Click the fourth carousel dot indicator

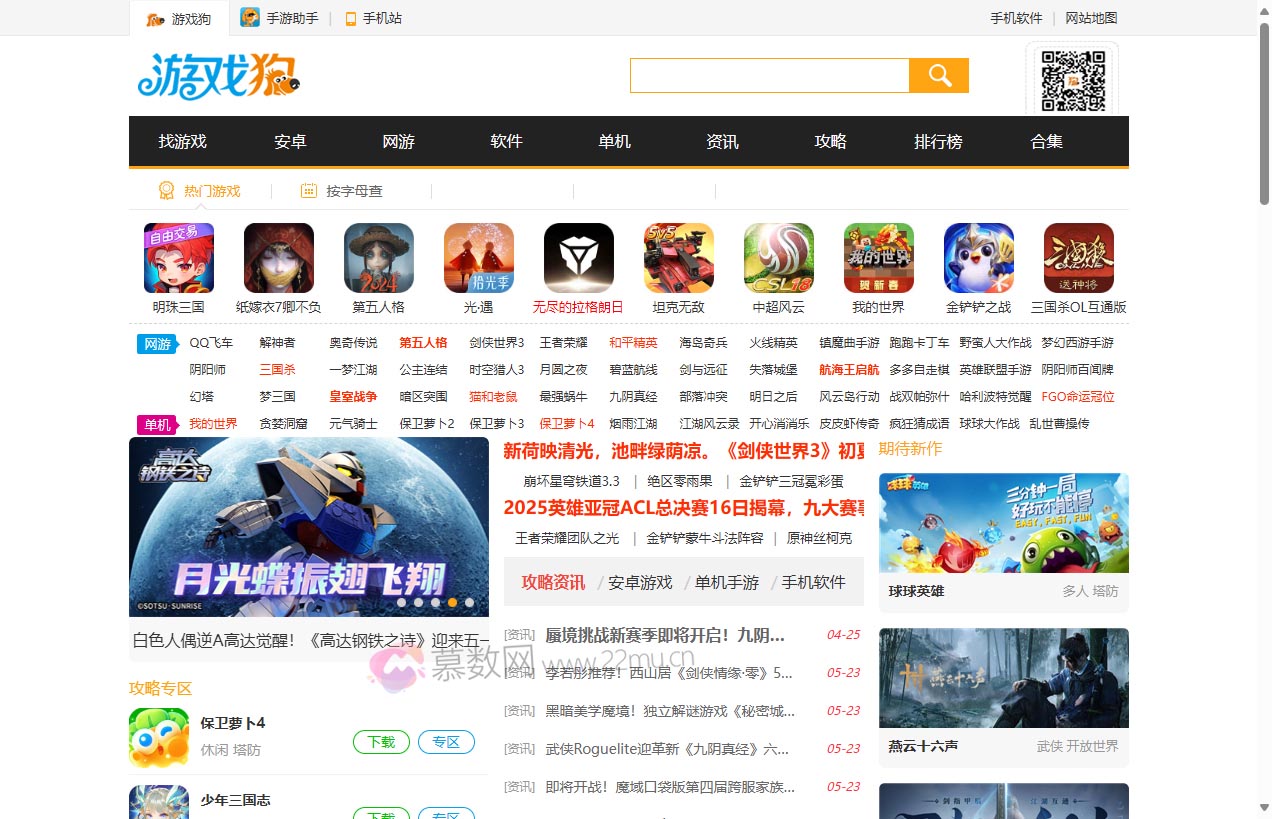click(452, 602)
